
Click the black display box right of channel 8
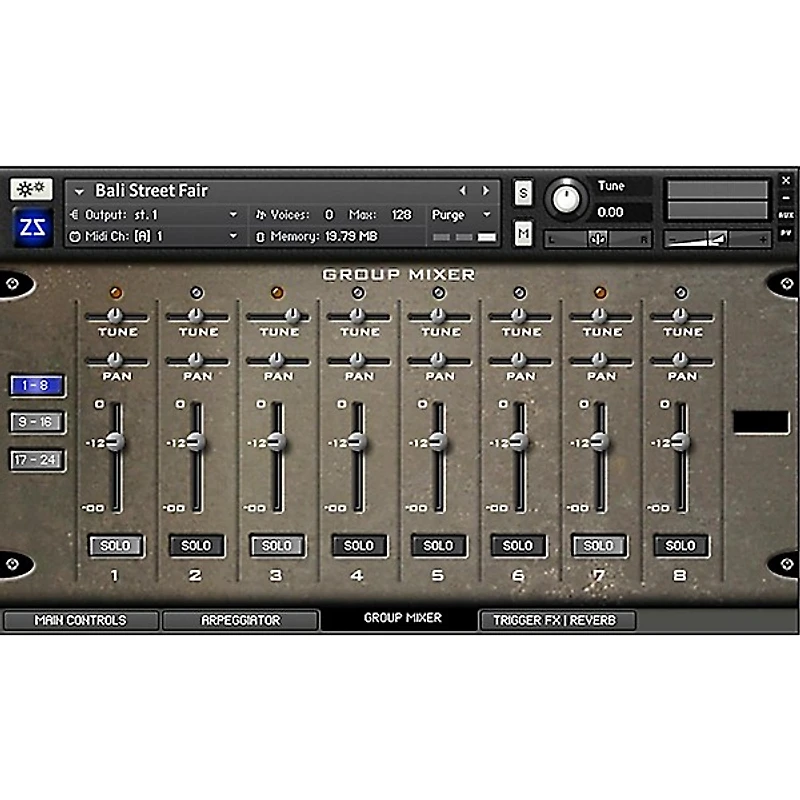(761, 422)
